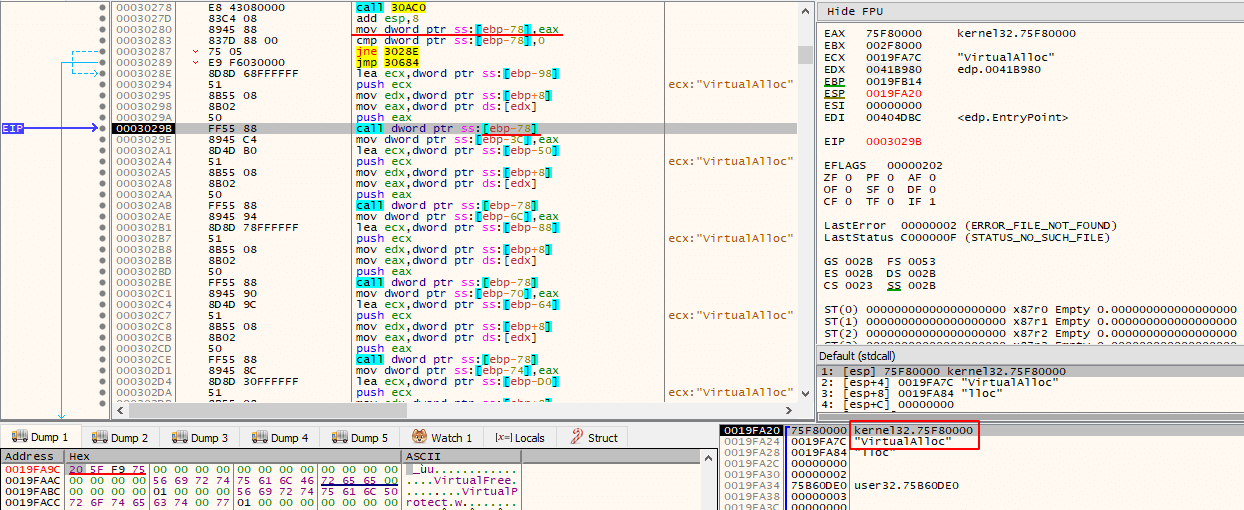Select the Dump 5 tab
This screenshot has width=1244, height=510.
point(360,437)
